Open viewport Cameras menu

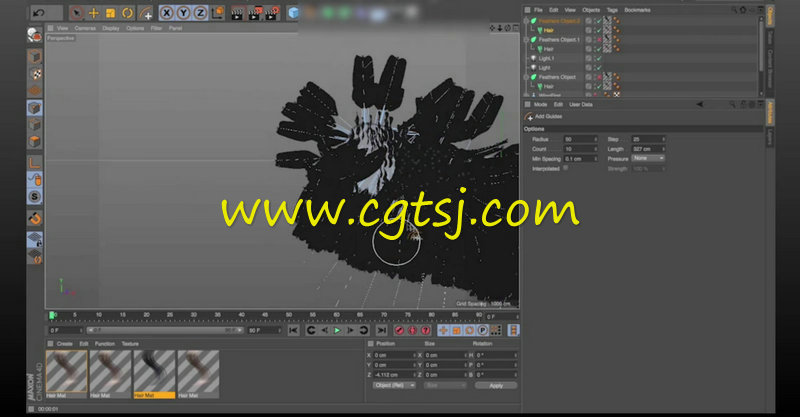85,28
